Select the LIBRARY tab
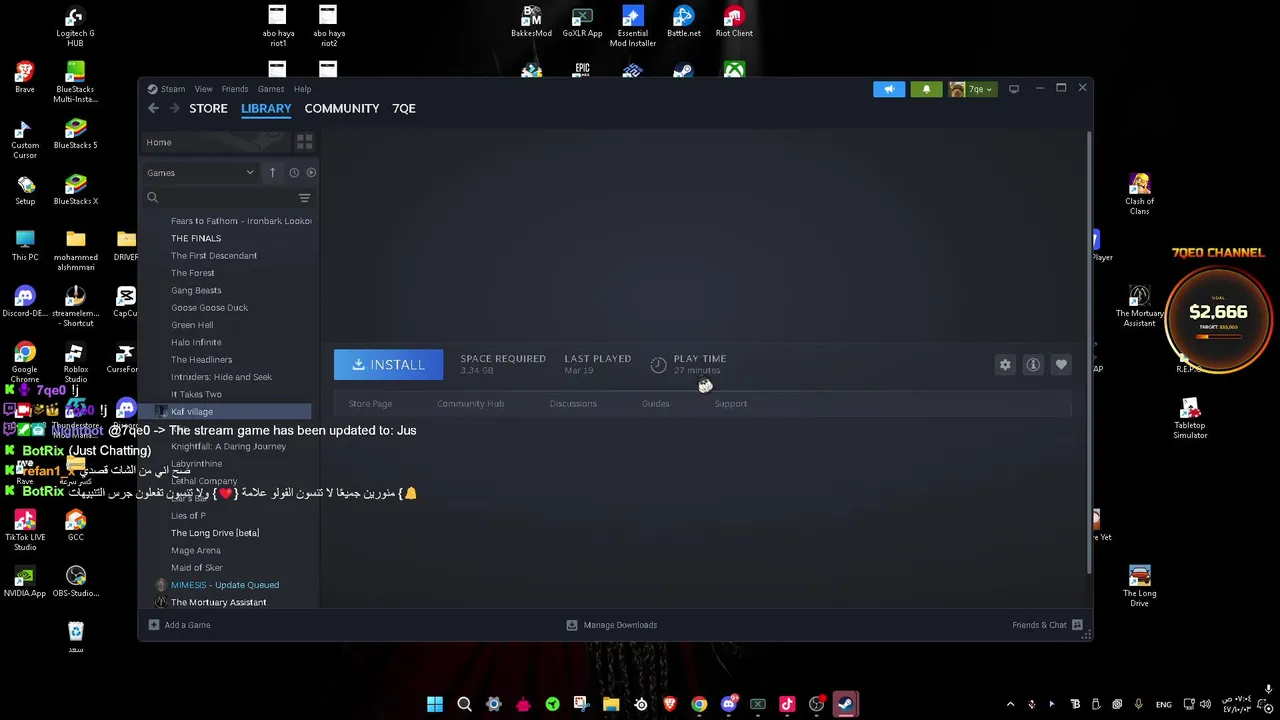Viewport: 1280px width, 720px height. coord(266,108)
